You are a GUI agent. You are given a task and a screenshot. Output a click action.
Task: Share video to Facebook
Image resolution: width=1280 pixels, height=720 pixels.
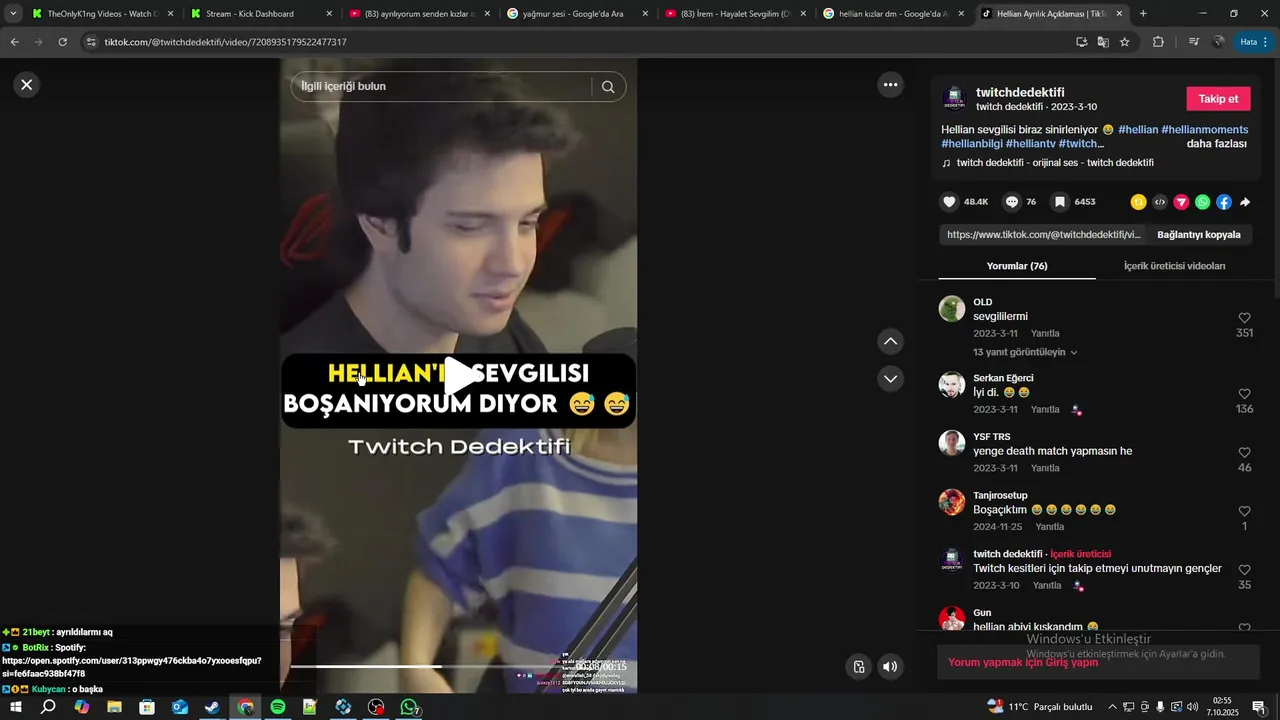tap(1224, 202)
